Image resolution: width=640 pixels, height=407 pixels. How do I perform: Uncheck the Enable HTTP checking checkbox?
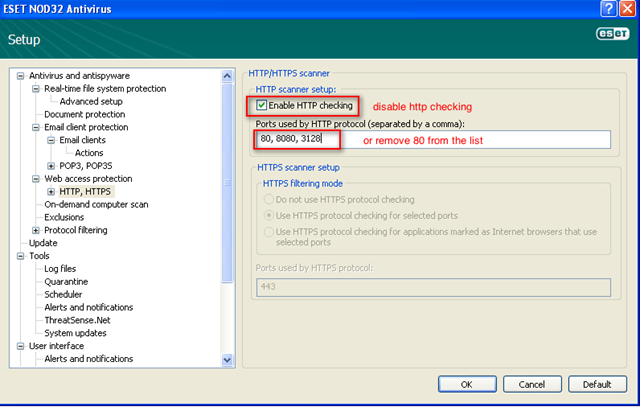(261, 105)
